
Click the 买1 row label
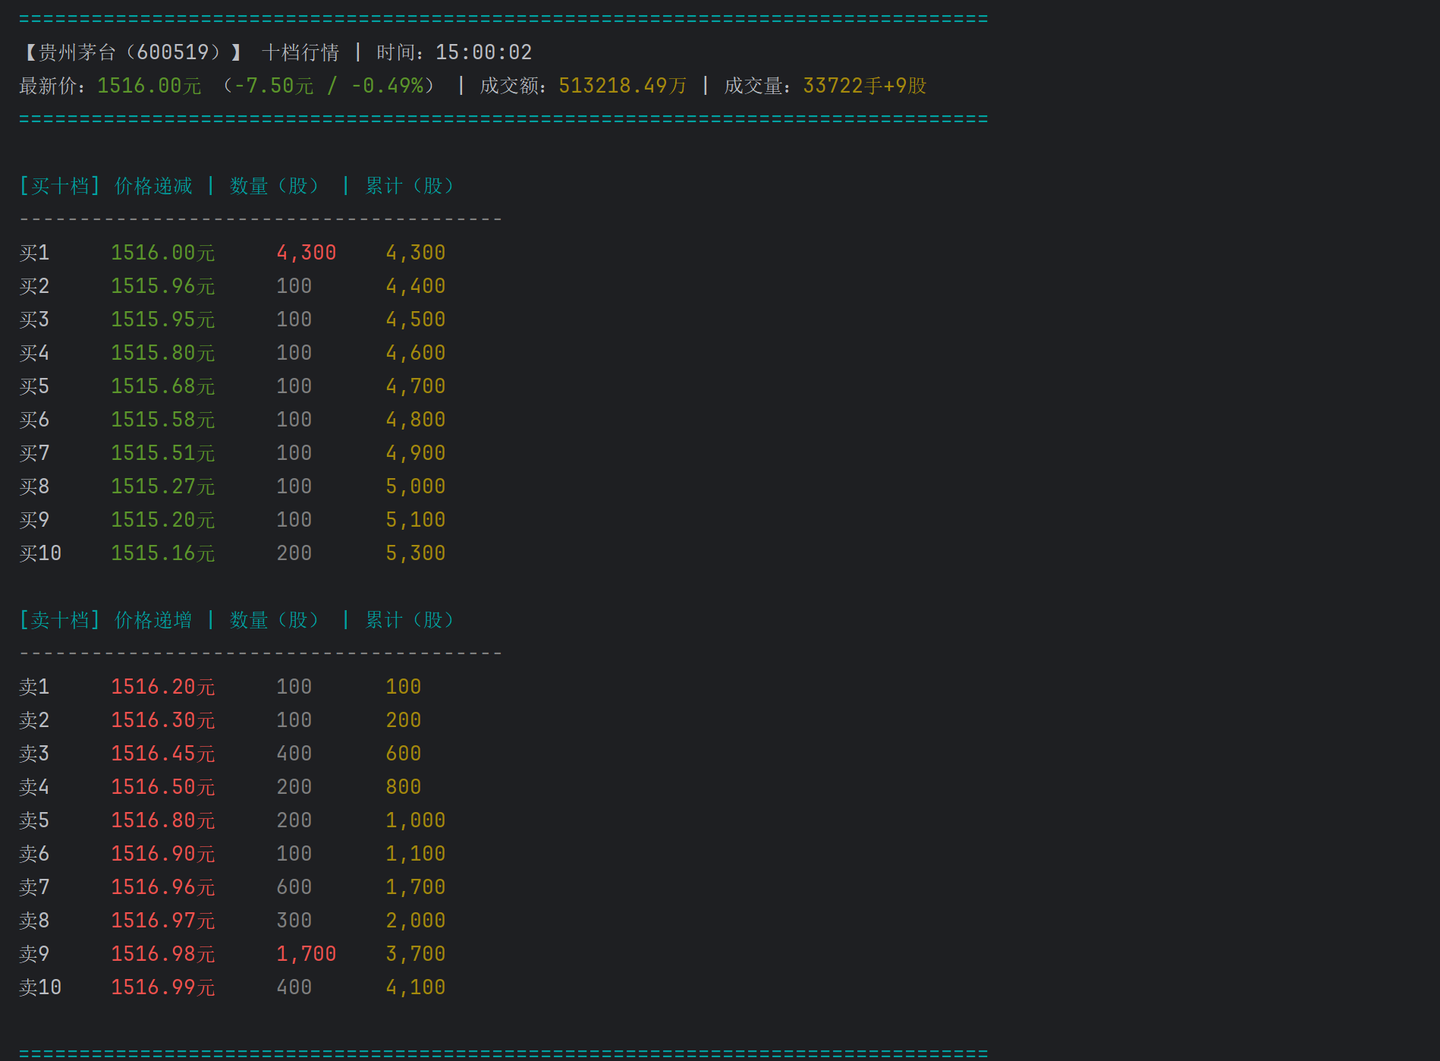pyautogui.click(x=34, y=253)
